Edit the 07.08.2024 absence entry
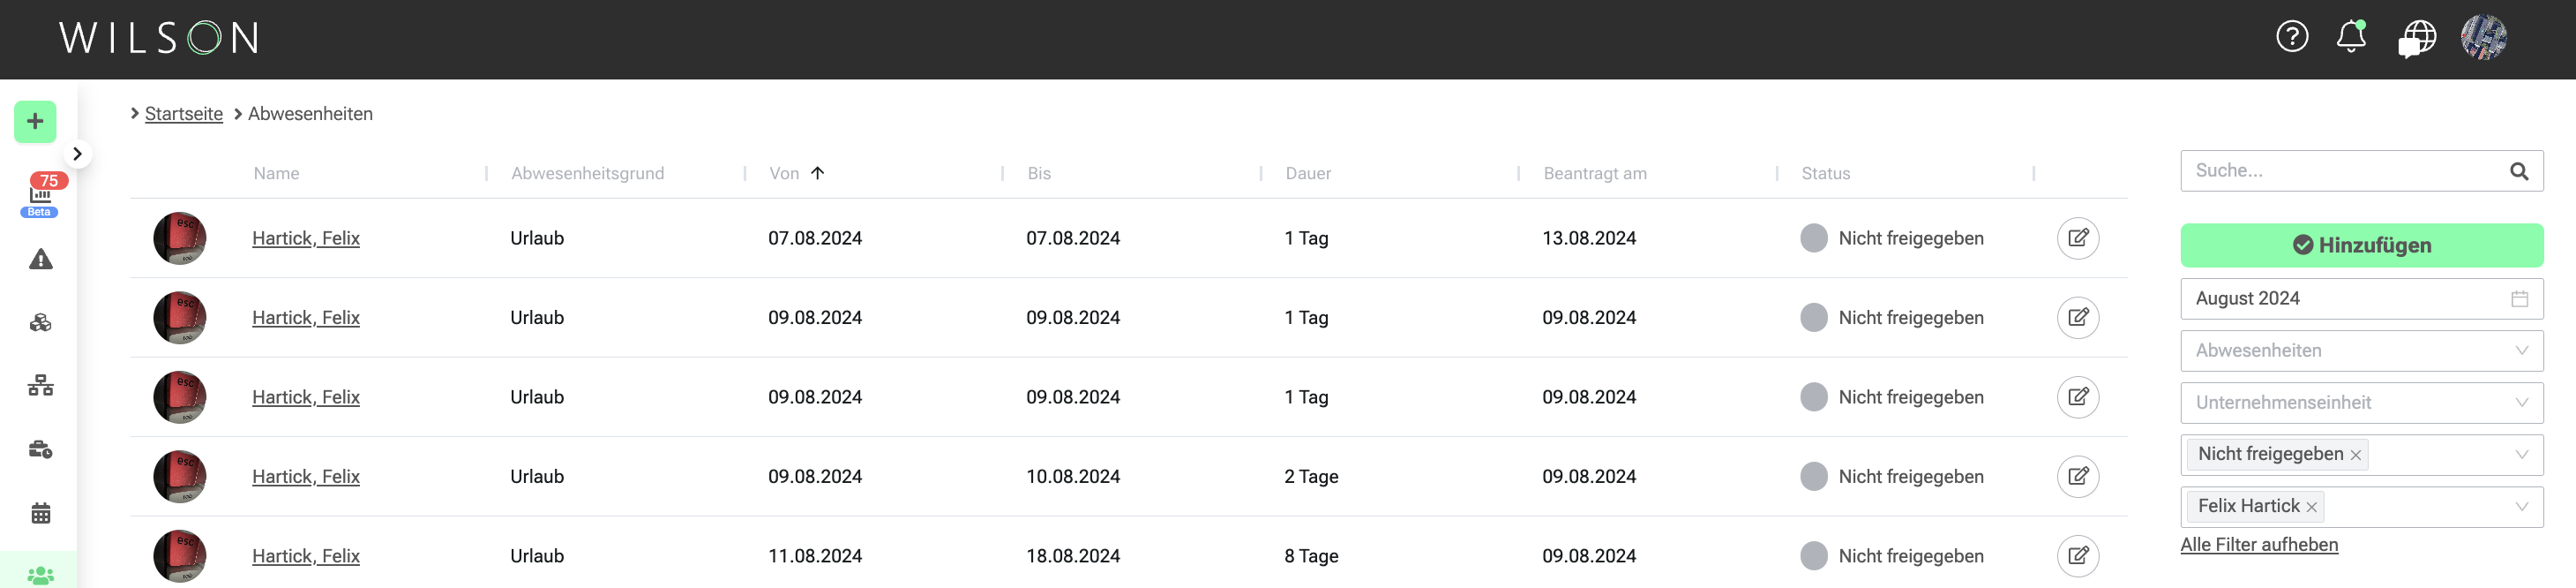 point(2078,238)
